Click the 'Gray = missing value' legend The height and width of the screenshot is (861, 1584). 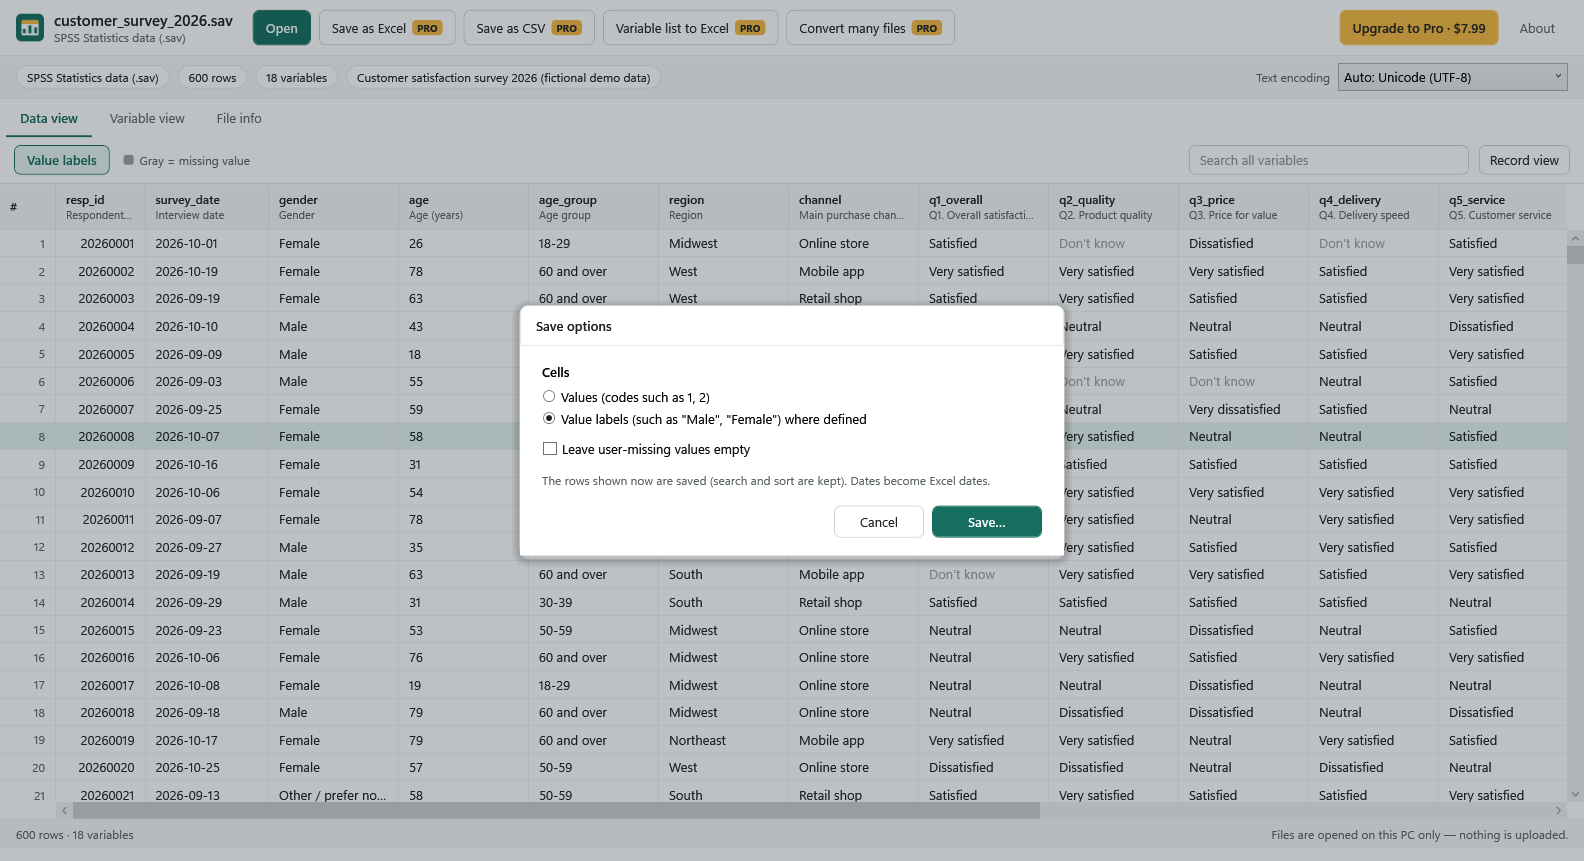pyautogui.click(x=187, y=161)
